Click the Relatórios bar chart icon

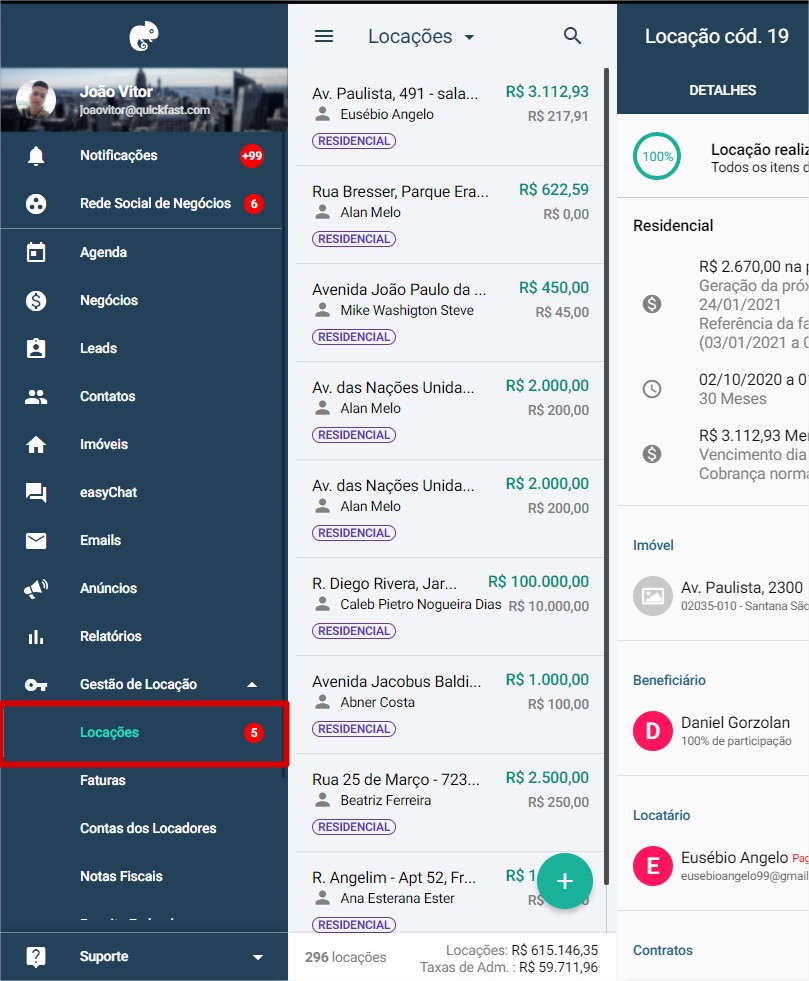tap(36, 636)
